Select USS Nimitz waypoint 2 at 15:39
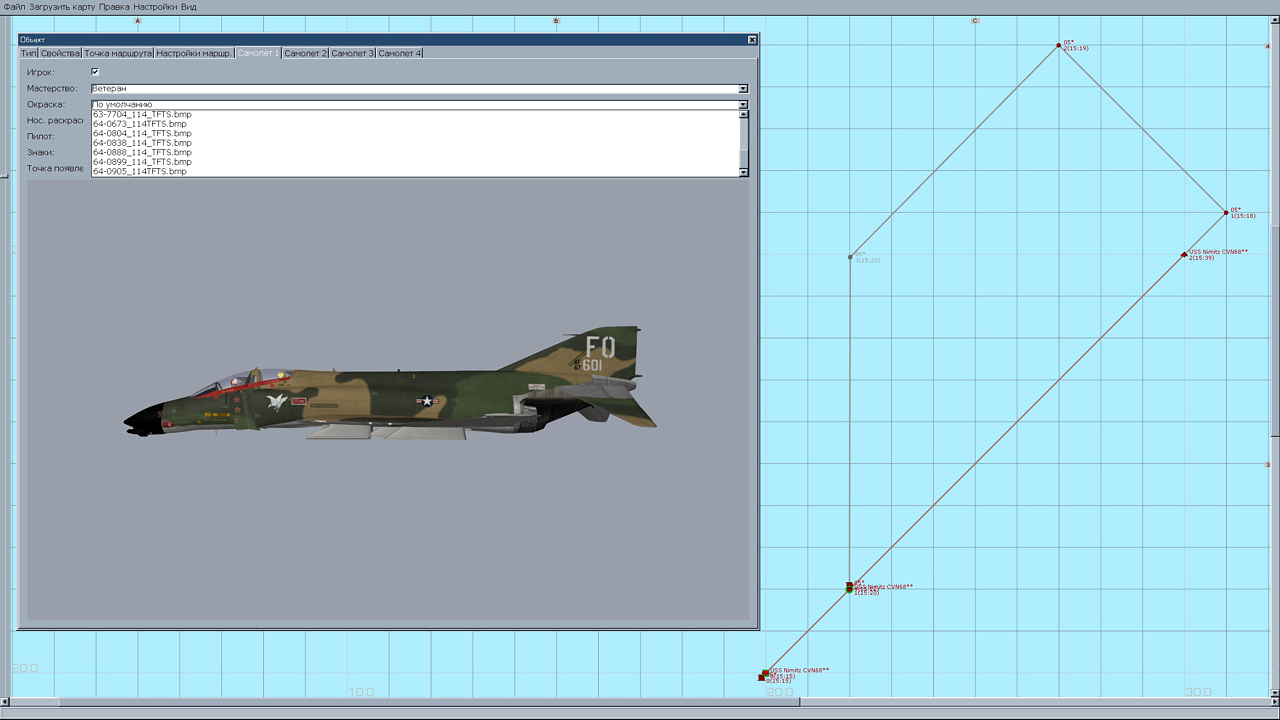Viewport: 1280px width, 720px height. tap(1184, 255)
